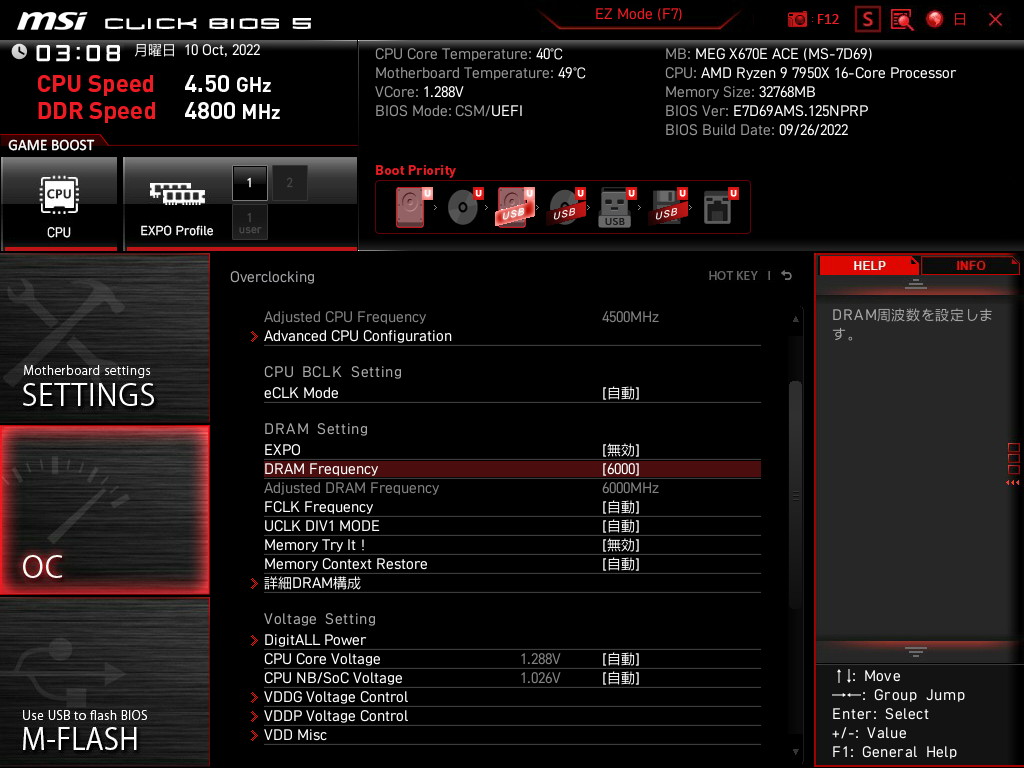Image resolution: width=1024 pixels, height=768 pixels.
Task: Open the eCLK Mode value dropdown
Action: [x=620, y=393]
